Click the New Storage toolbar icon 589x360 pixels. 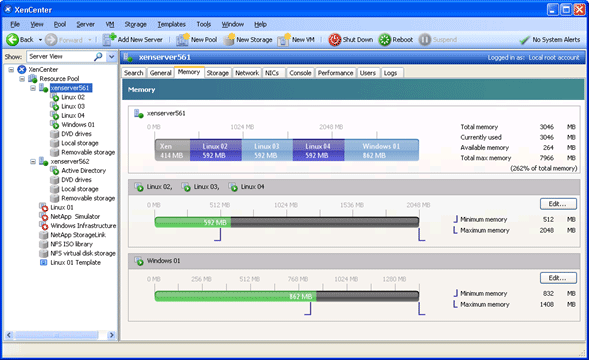(x=229, y=39)
